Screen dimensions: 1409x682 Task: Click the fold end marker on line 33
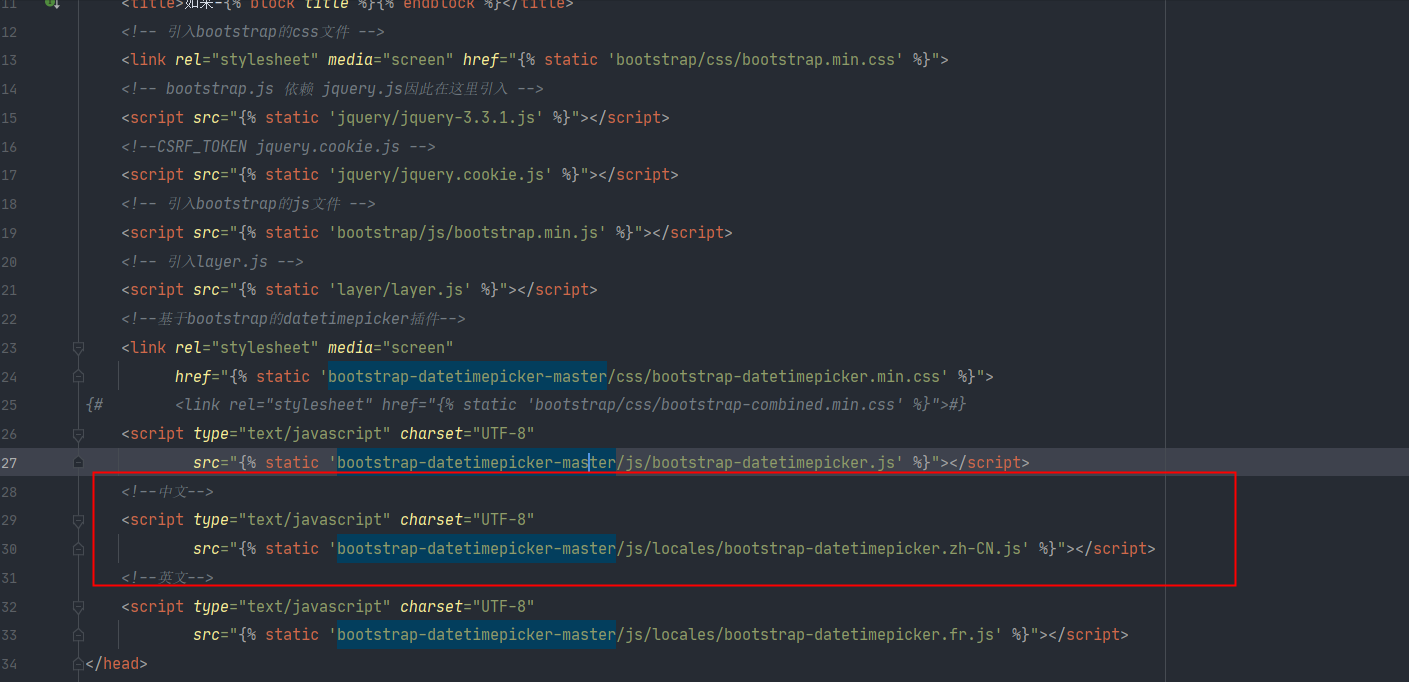pyautogui.click(x=78, y=635)
